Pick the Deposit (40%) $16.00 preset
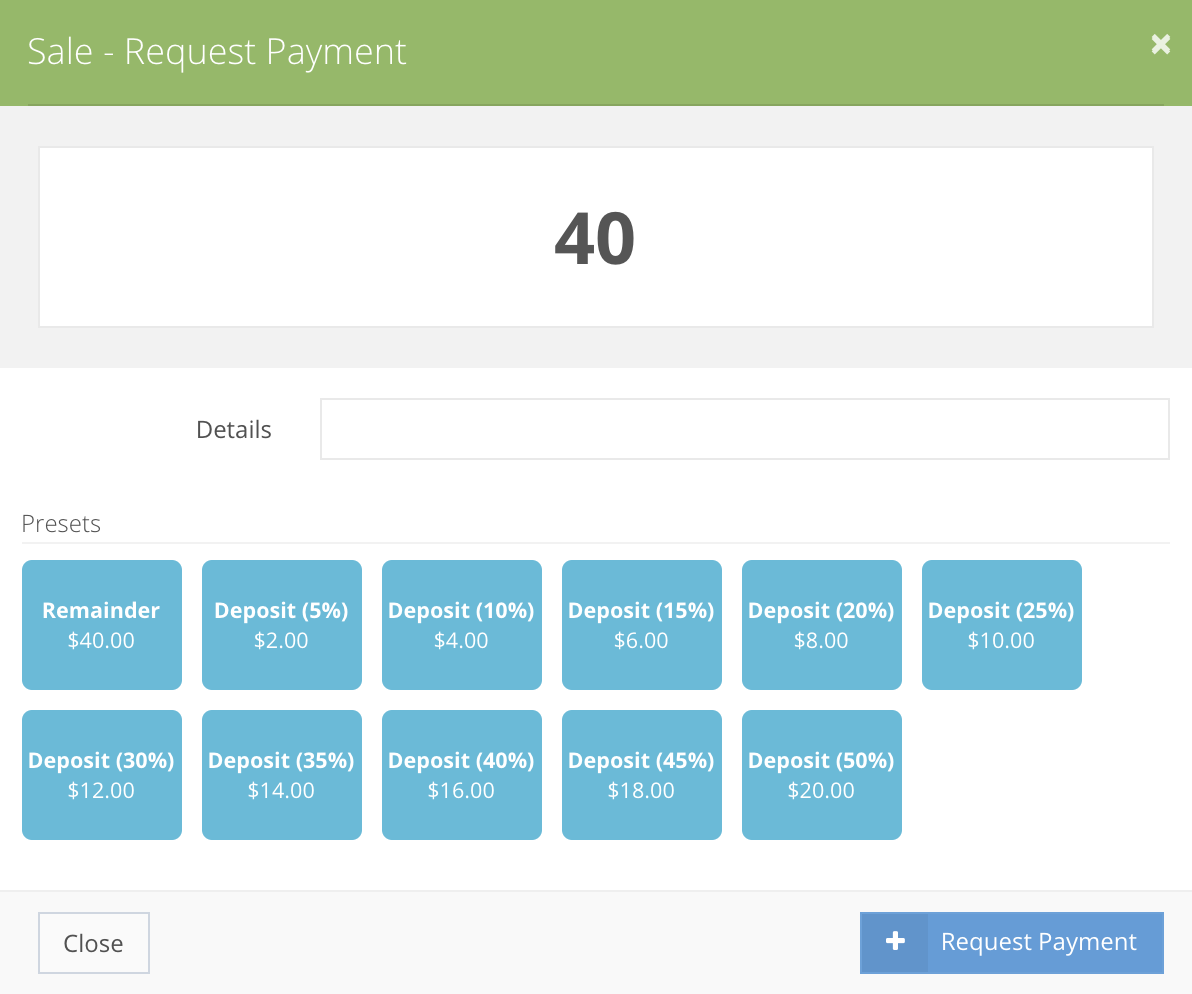This screenshot has width=1192, height=994. 462,775
